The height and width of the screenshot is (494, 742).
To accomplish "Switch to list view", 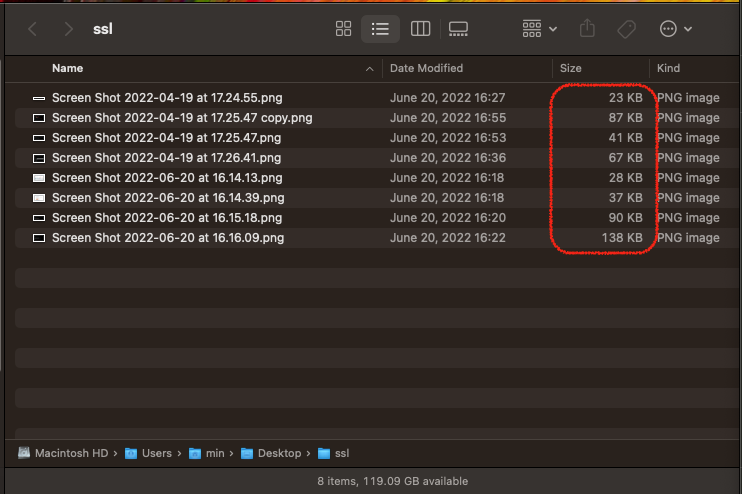I will [x=380, y=29].
